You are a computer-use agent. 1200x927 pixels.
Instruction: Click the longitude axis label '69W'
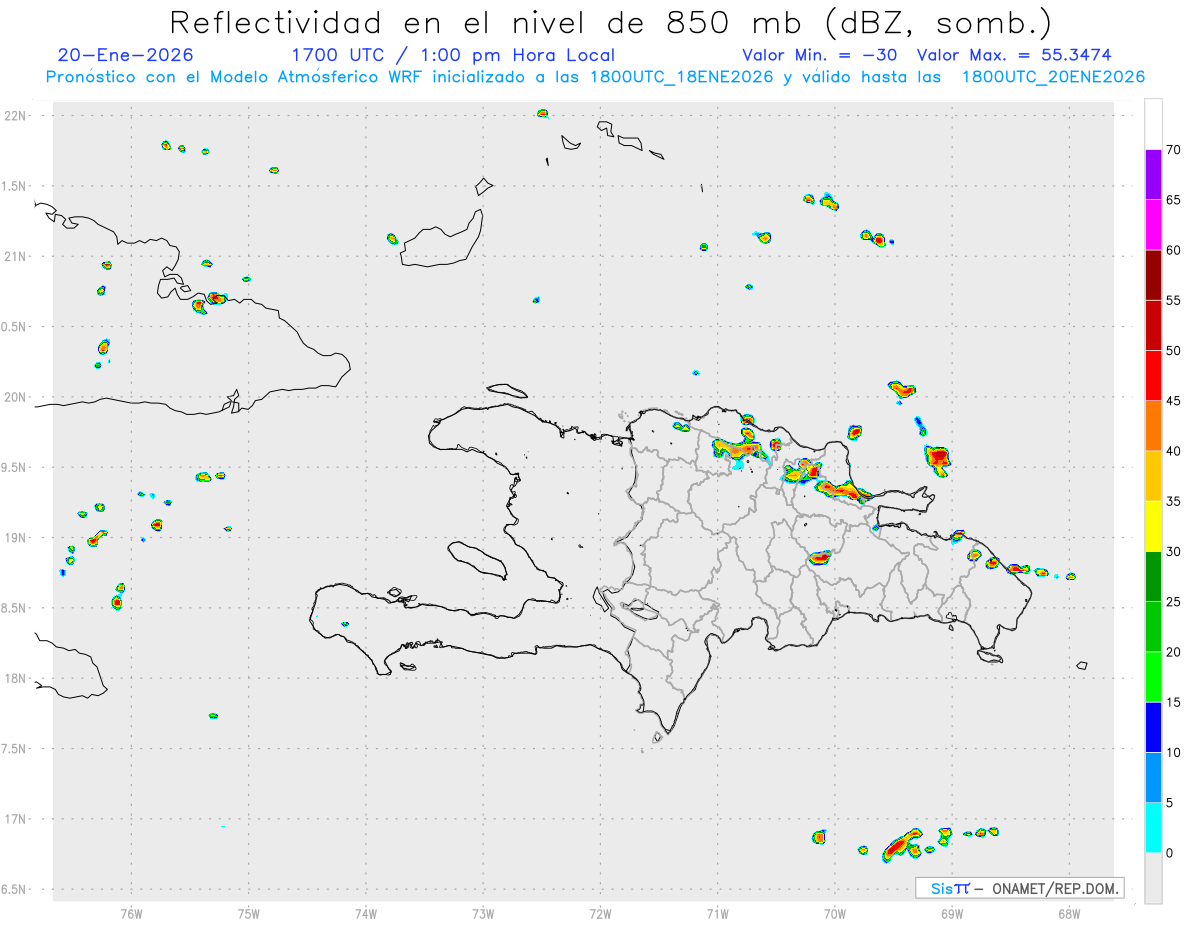951,913
